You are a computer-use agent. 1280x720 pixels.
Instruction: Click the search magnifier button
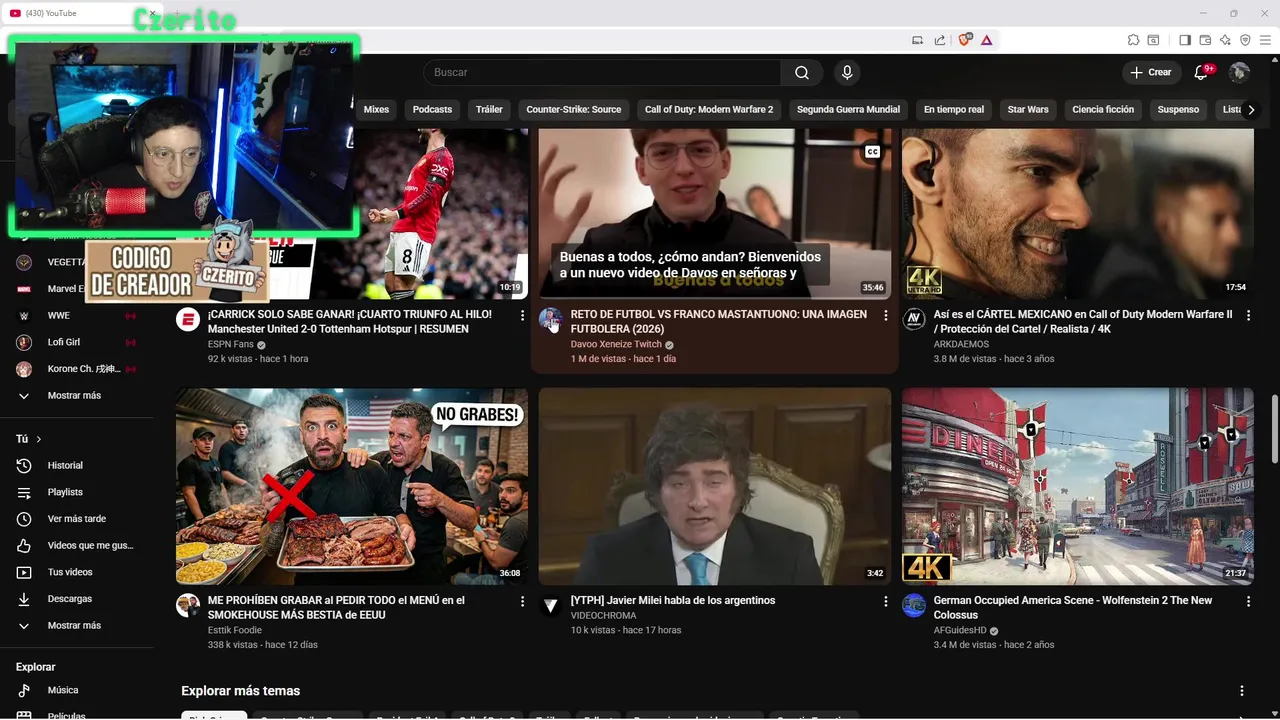802,72
